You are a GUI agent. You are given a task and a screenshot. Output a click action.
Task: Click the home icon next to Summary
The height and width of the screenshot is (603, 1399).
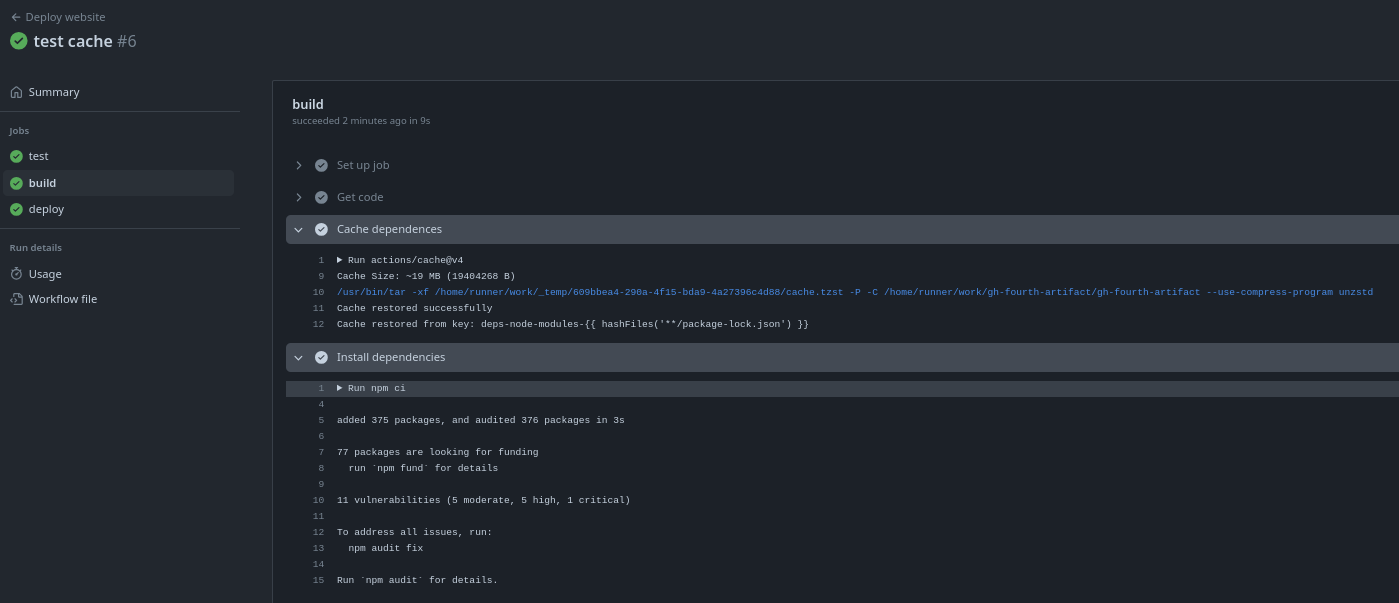tap(15, 92)
